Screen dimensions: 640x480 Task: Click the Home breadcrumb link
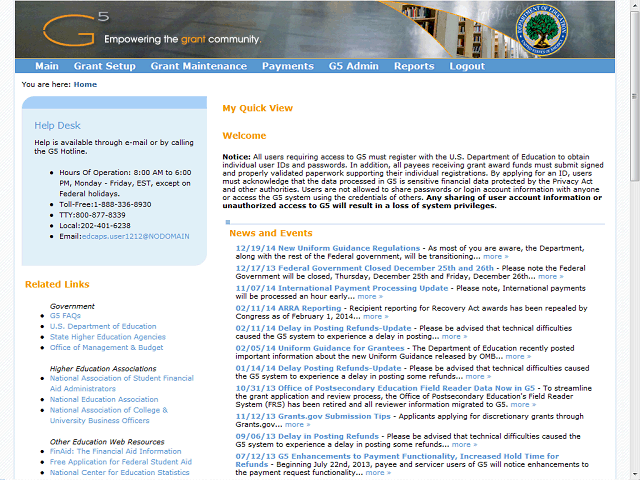click(x=85, y=84)
